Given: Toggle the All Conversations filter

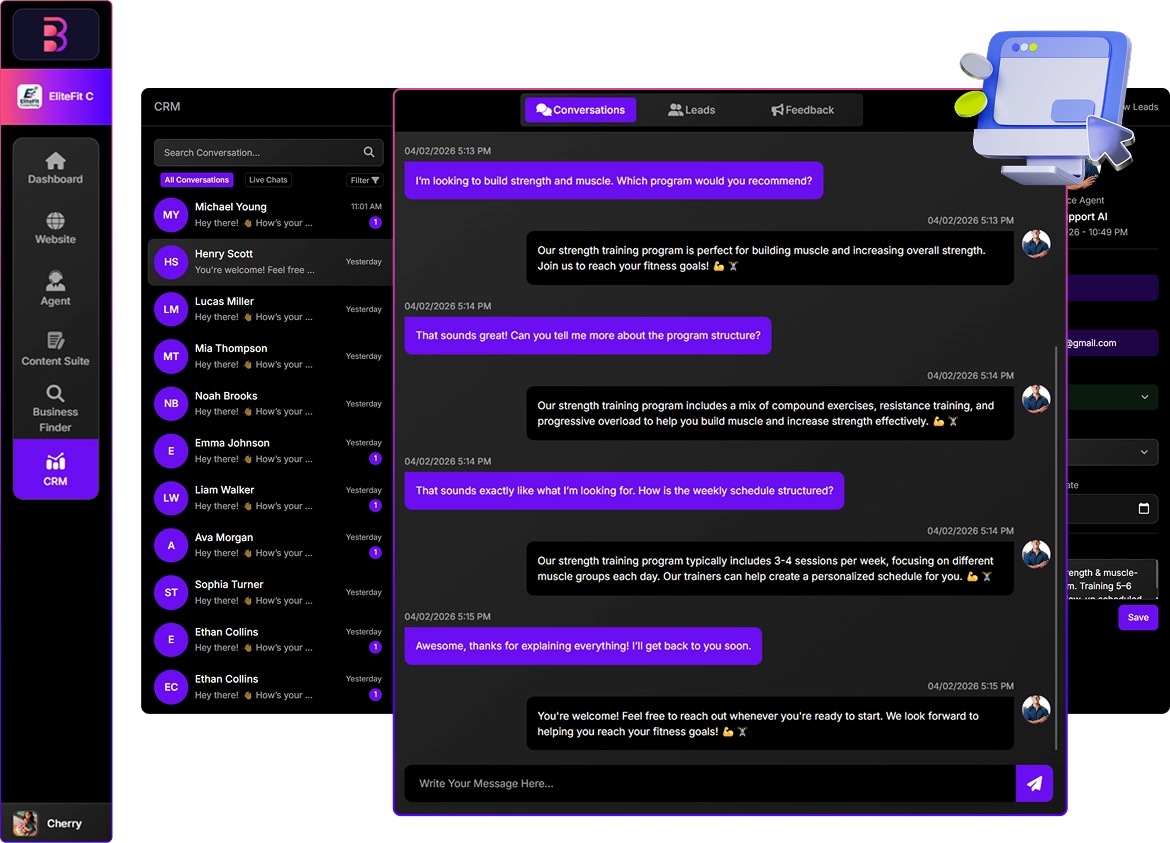Looking at the screenshot, I should click(x=197, y=180).
